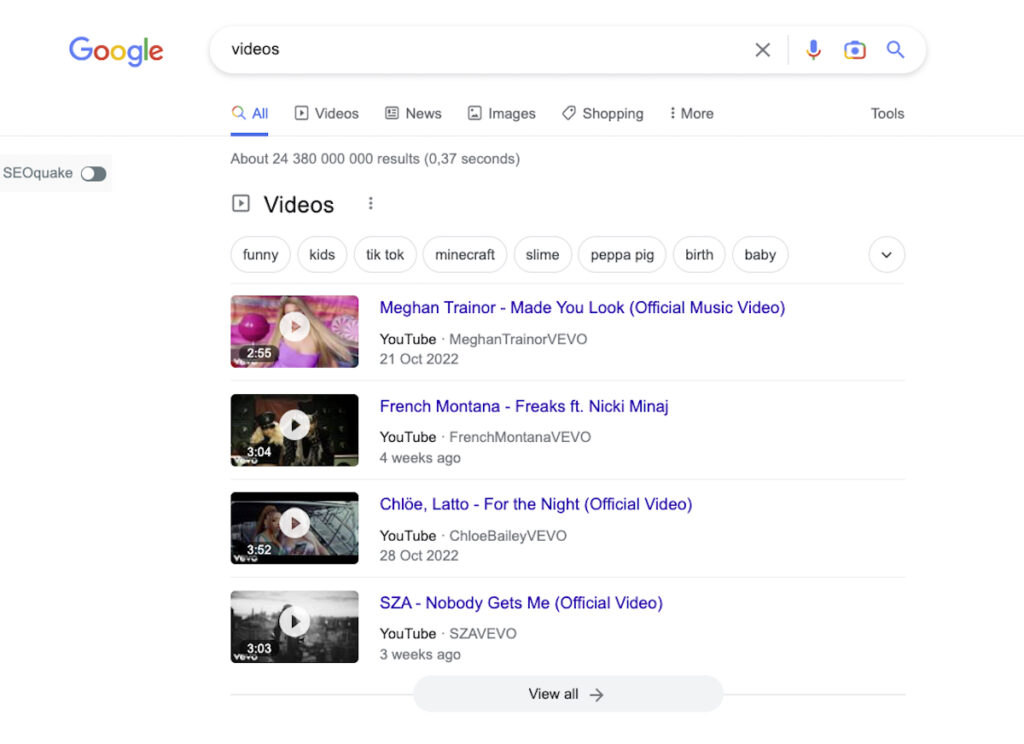Clear the search box with X icon

pos(762,50)
